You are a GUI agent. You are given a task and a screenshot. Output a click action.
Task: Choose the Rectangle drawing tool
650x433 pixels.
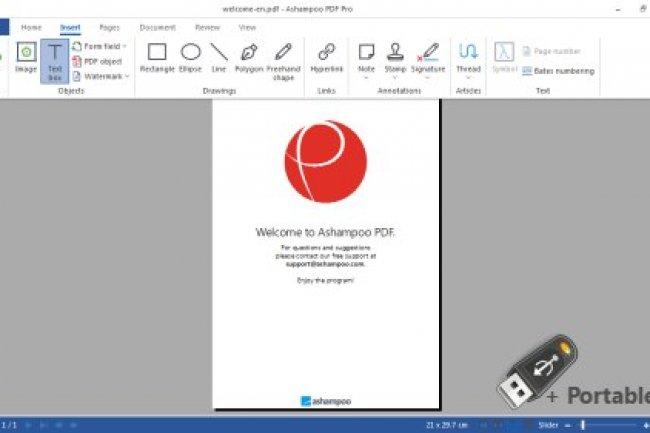click(157, 58)
